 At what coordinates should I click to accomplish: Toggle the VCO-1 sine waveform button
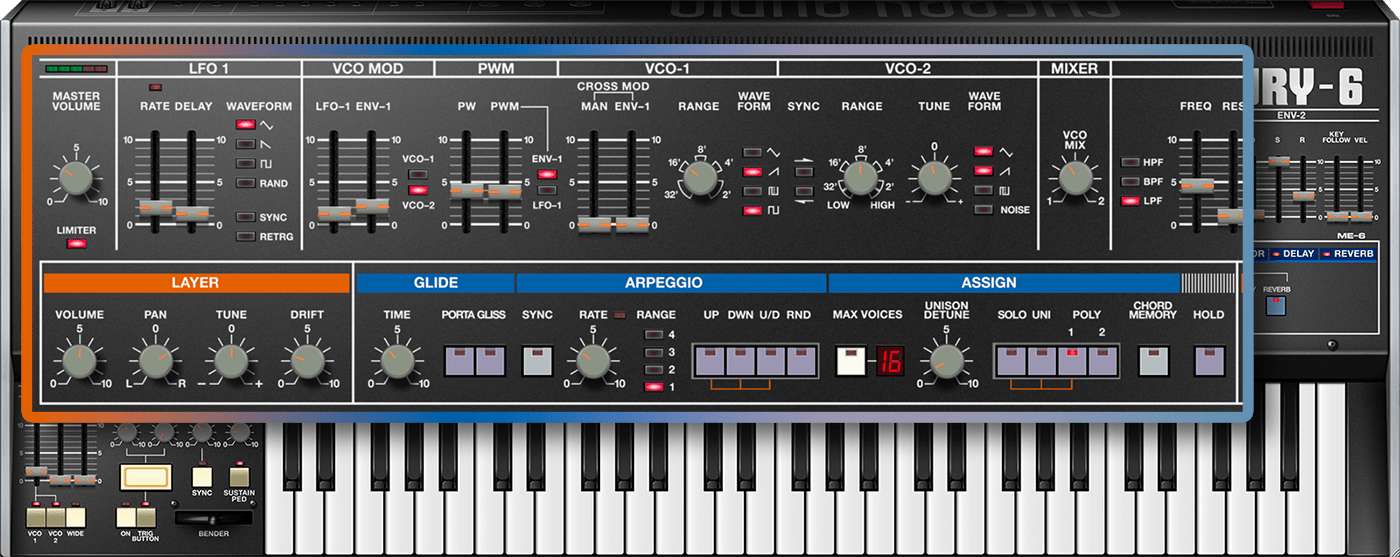point(752,151)
